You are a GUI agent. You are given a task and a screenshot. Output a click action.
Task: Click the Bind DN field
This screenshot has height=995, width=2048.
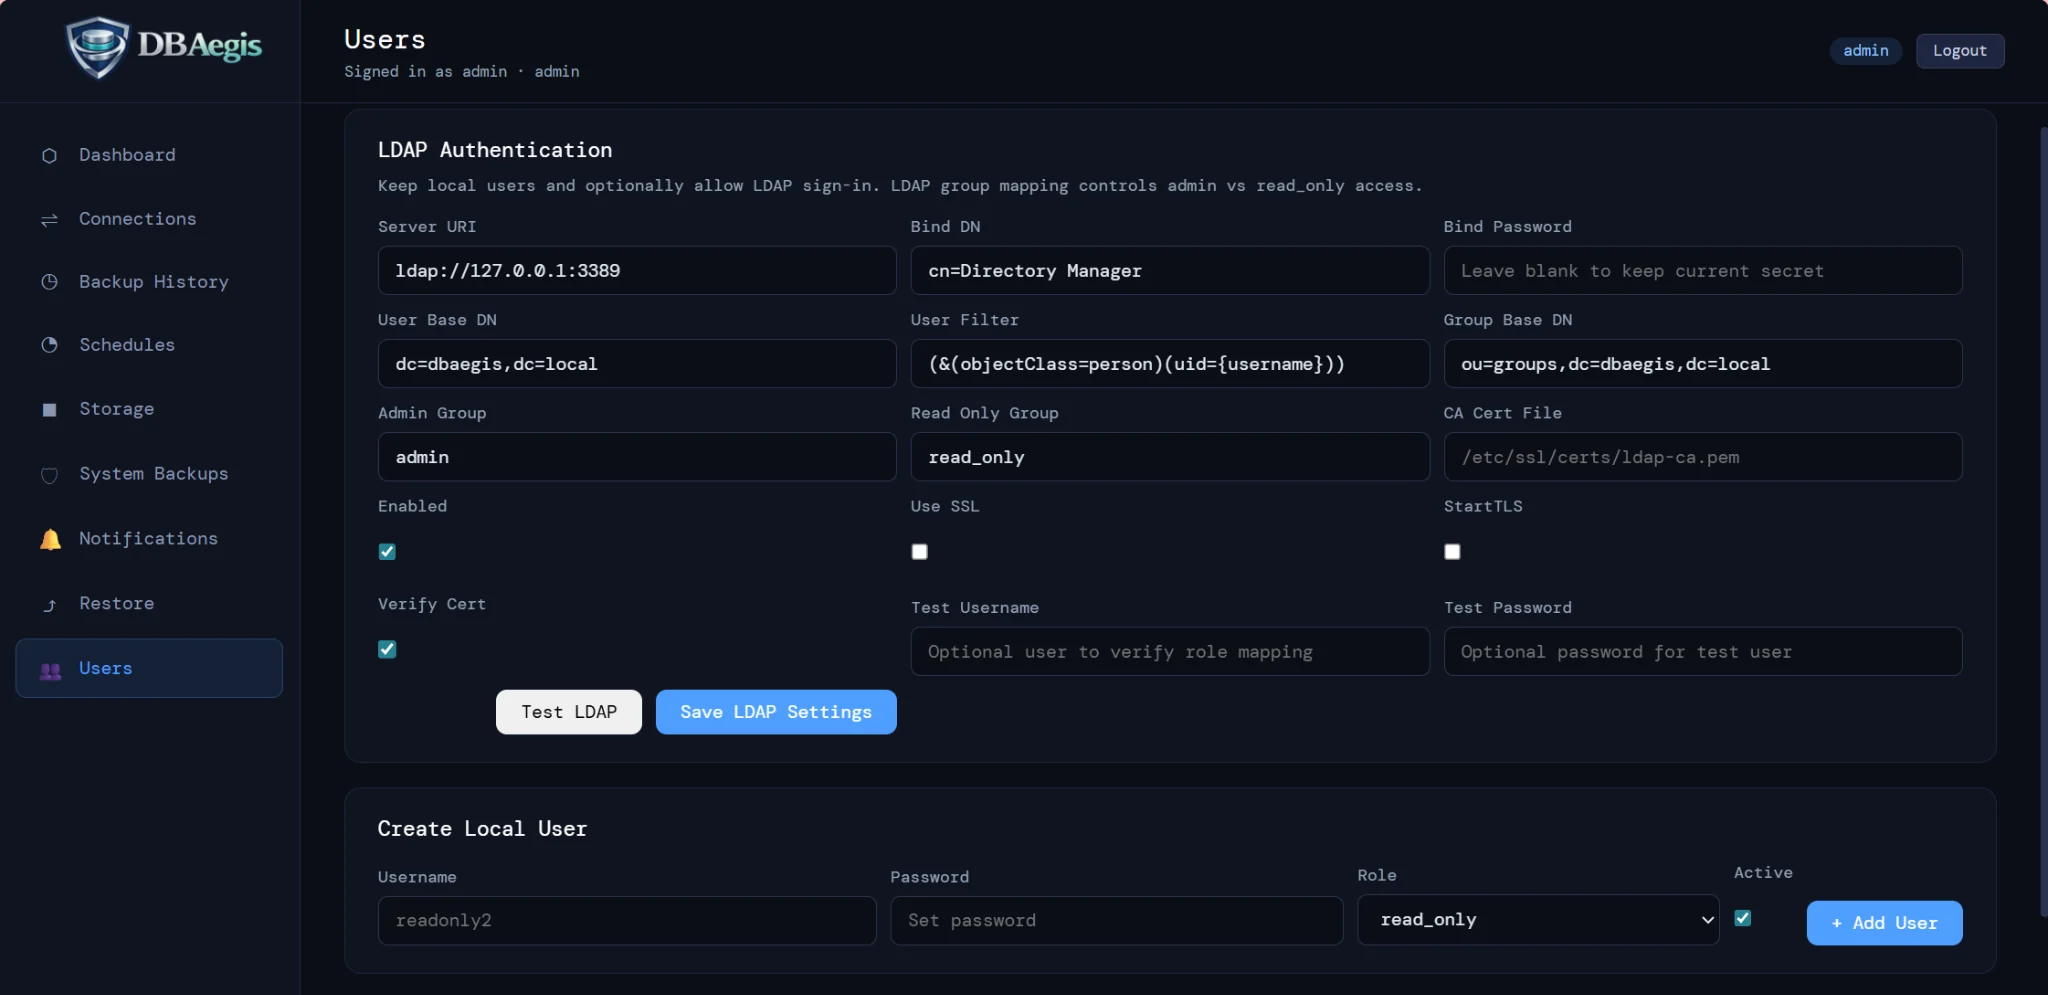pyautogui.click(x=1170, y=271)
